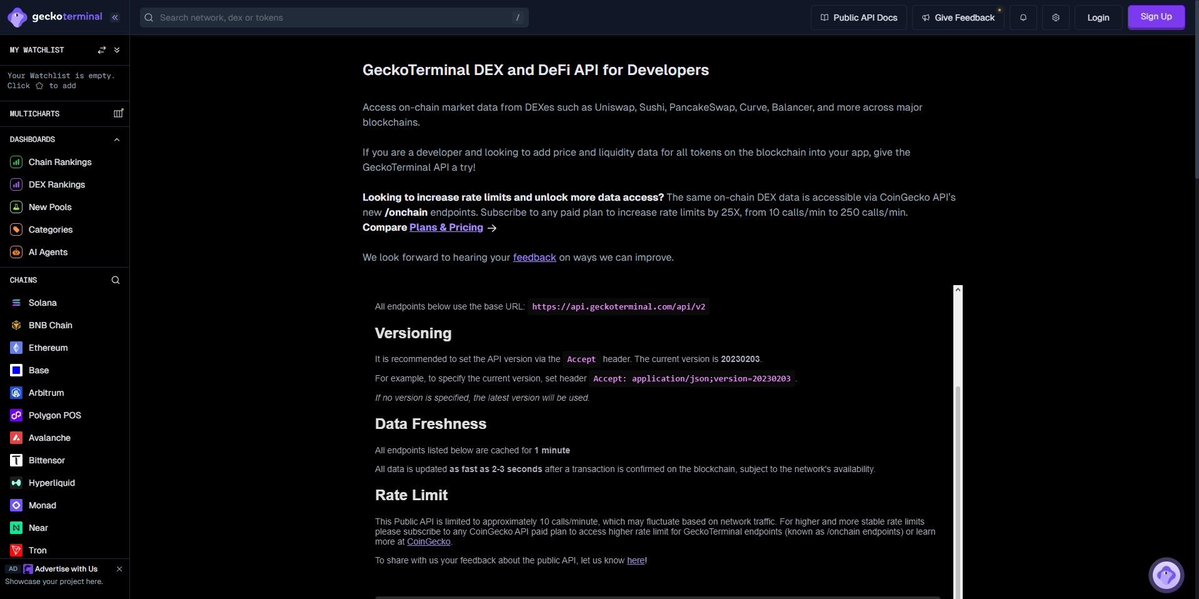Open the floating chat assistant button

coord(1166,575)
